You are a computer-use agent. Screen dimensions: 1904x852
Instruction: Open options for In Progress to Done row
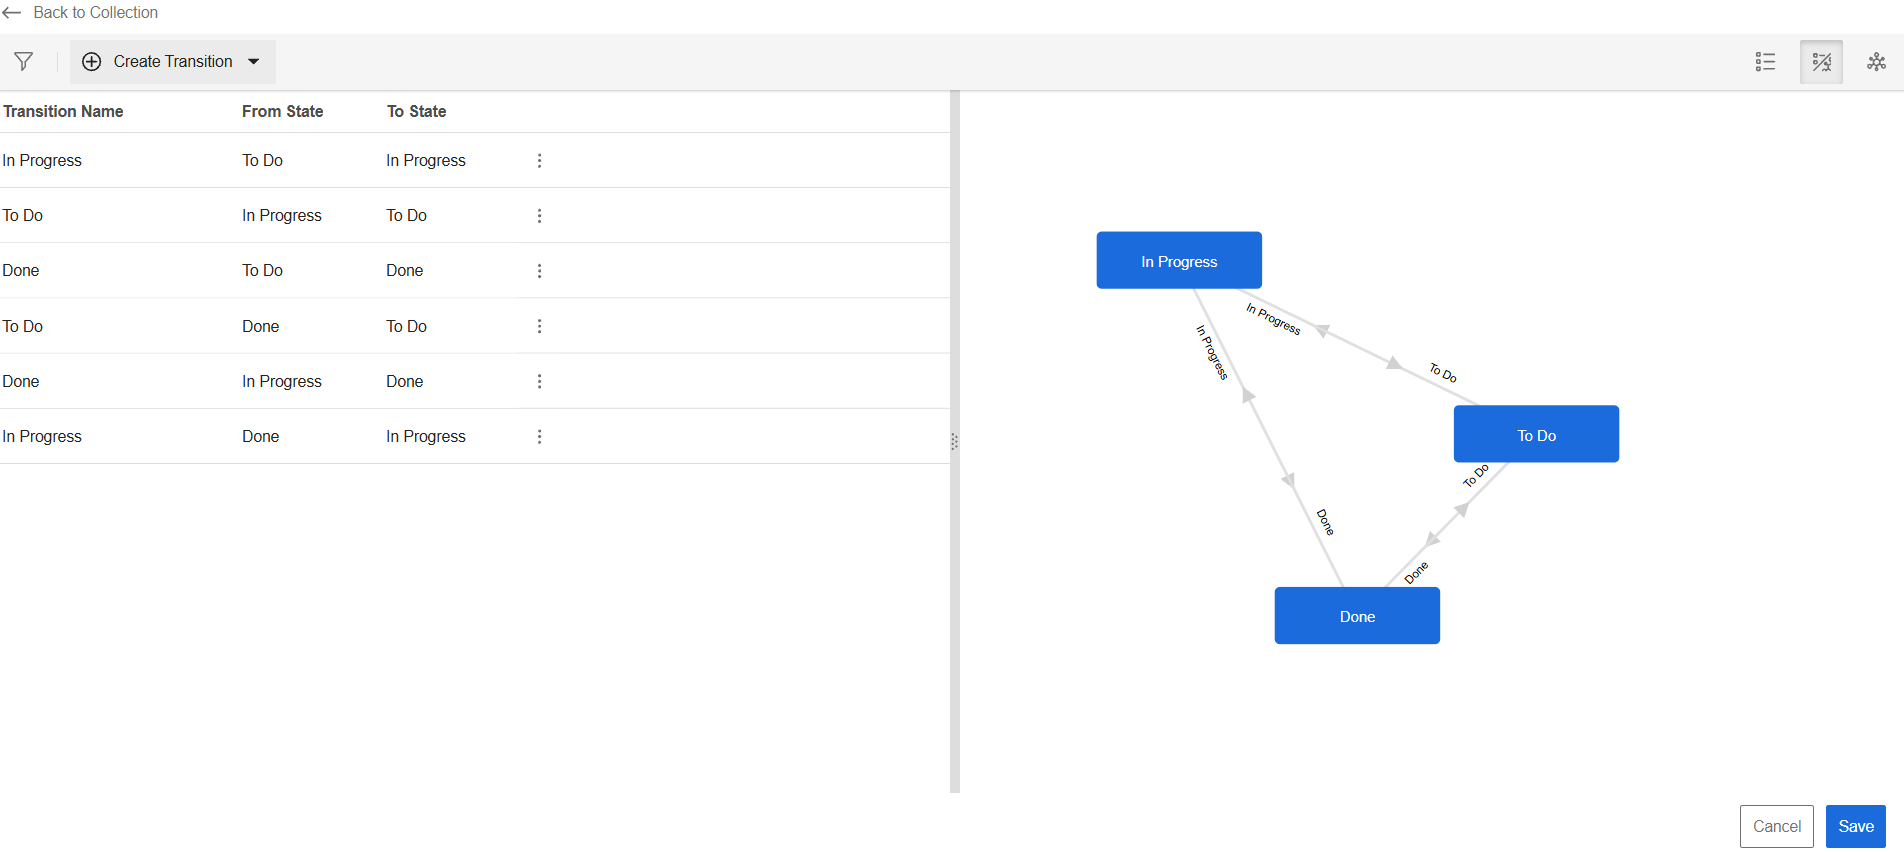click(x=539, y=381)
